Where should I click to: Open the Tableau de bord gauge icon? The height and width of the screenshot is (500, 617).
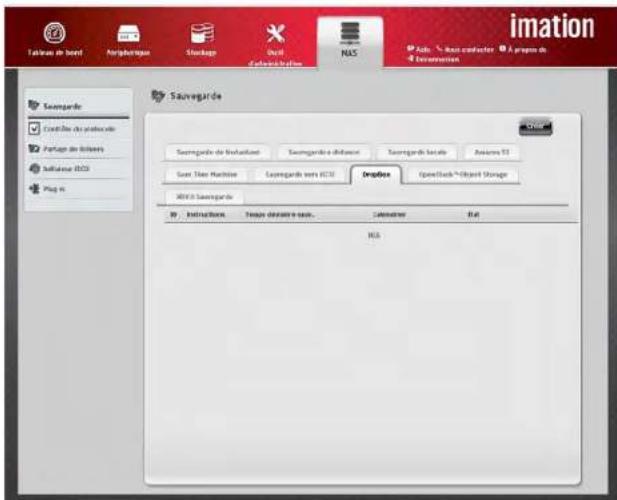tap(54, 33)
